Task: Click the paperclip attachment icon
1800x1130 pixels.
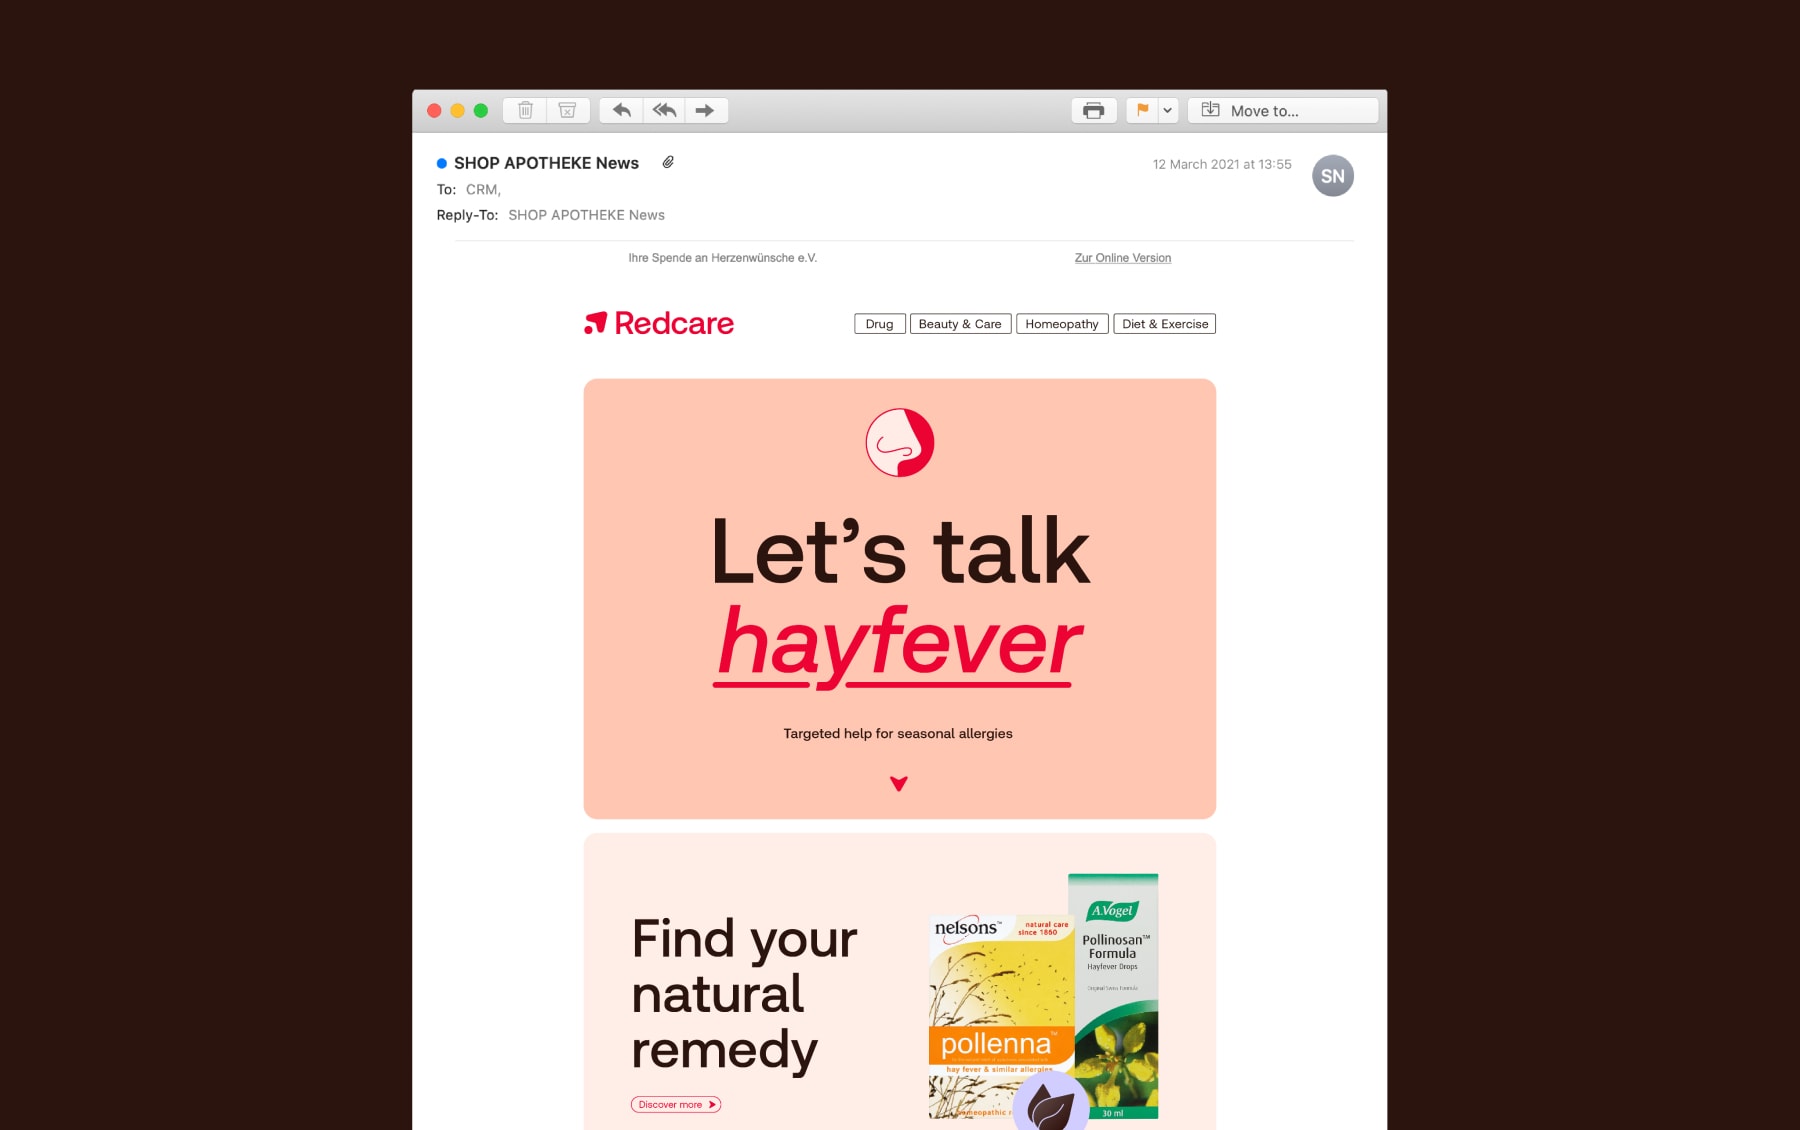Action: click(668, 162)
